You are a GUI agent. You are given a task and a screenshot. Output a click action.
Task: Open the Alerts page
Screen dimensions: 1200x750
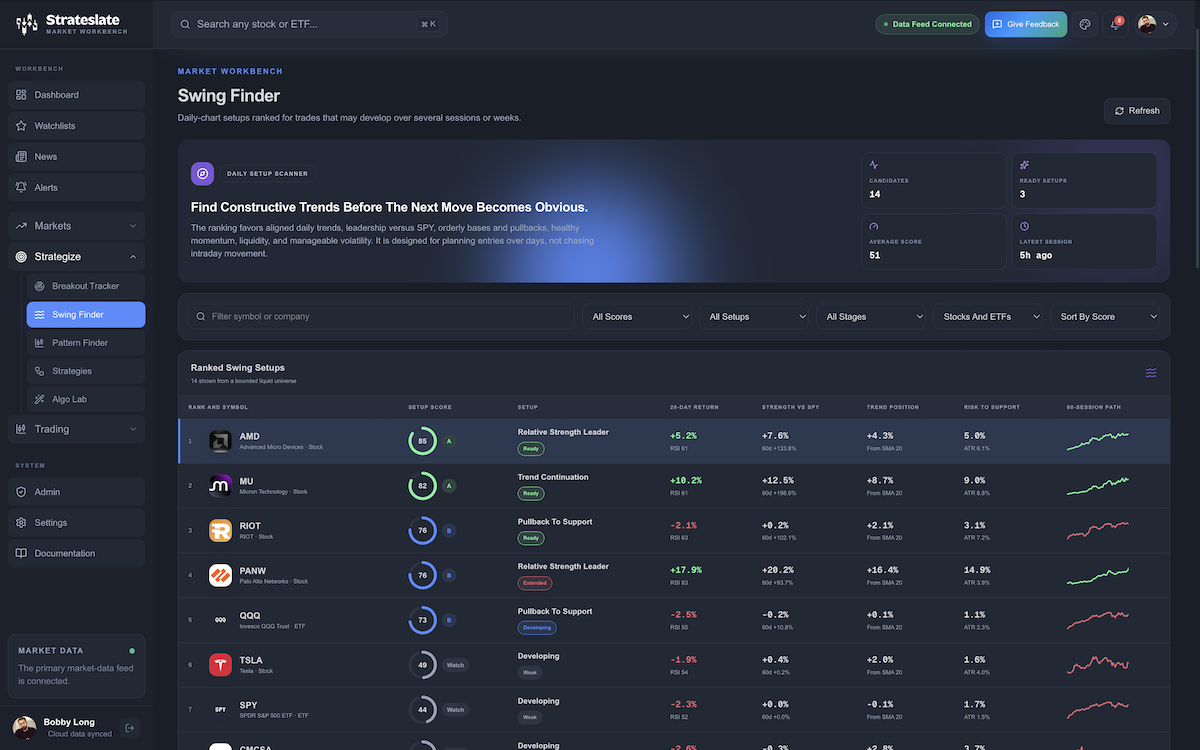[77, 188]
